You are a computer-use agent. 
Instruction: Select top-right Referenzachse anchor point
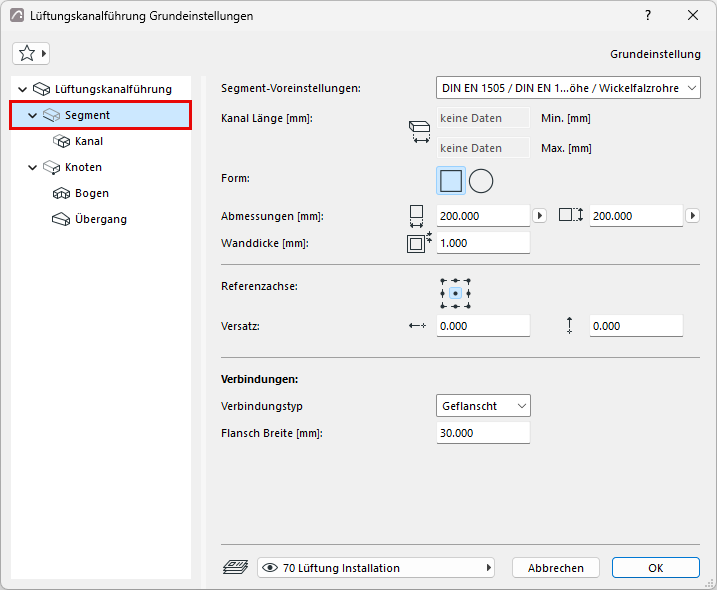coord(468,280)
